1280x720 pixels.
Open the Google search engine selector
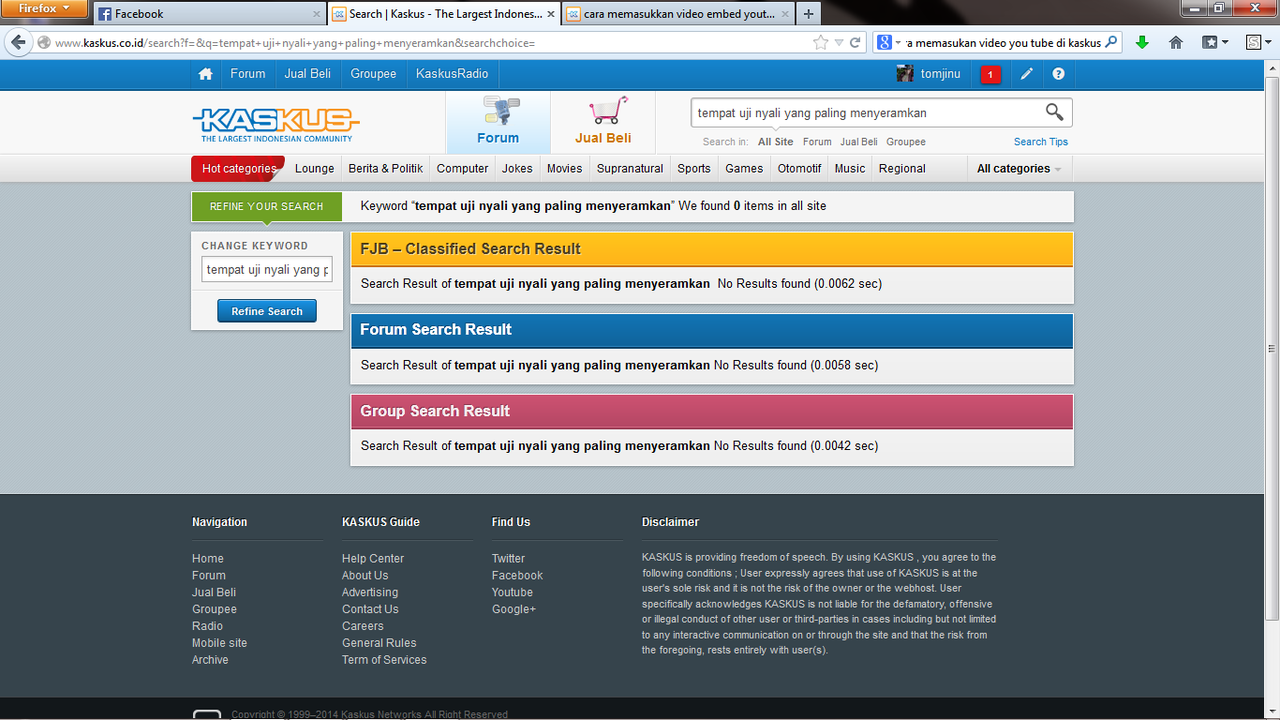click(889, 43)
